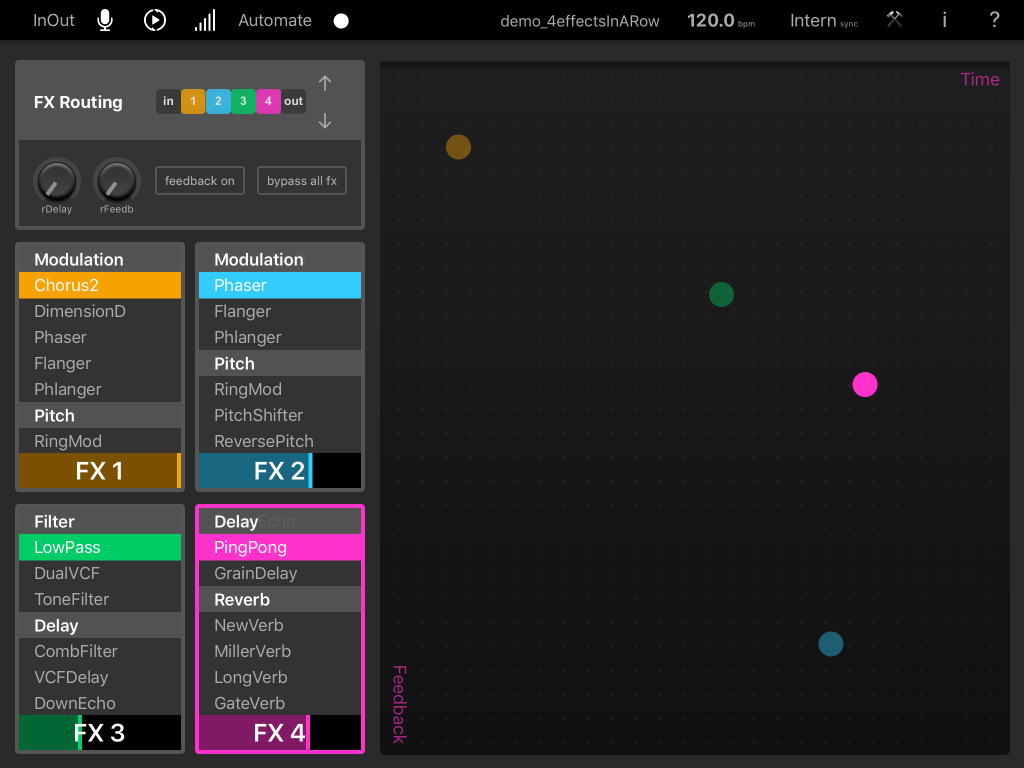Click the Automate record circle

click(341, 21)
